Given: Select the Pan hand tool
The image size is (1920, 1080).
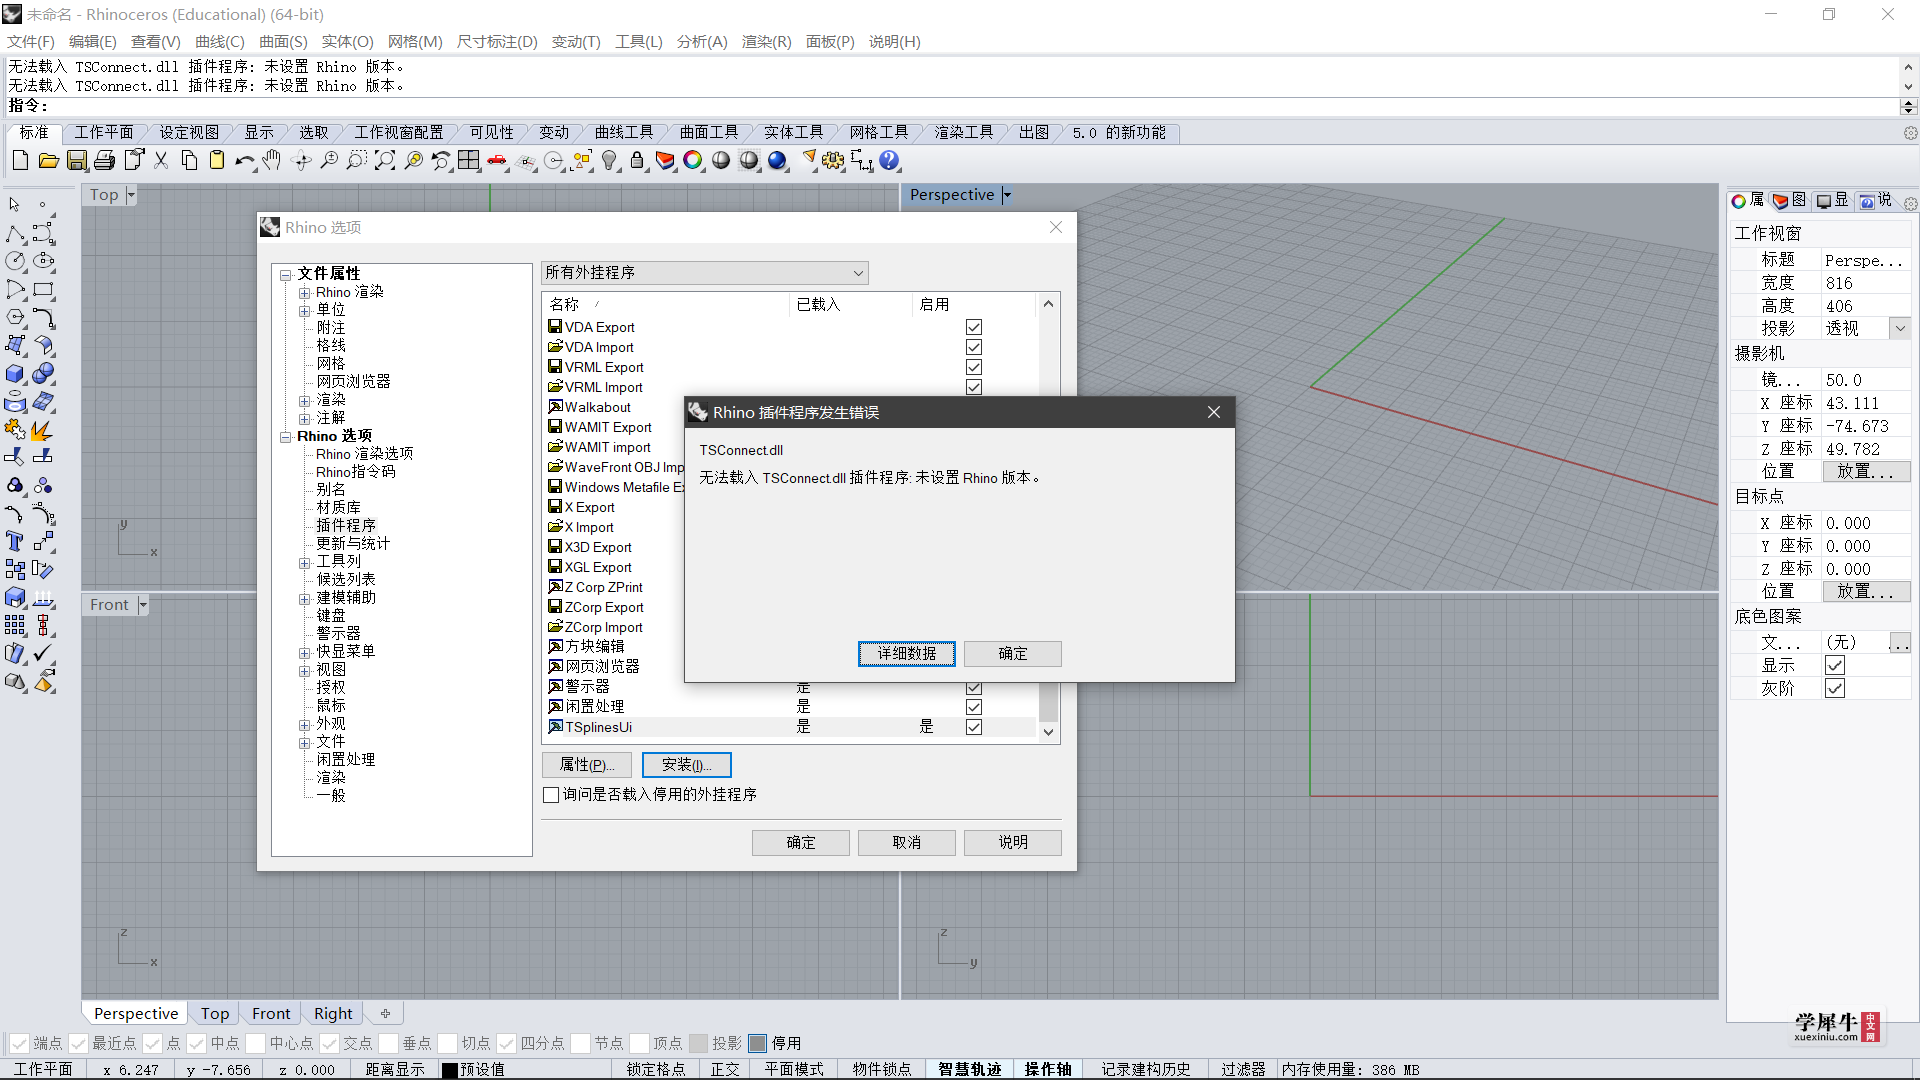Looking at the screenshot, I should pos(273,160).
